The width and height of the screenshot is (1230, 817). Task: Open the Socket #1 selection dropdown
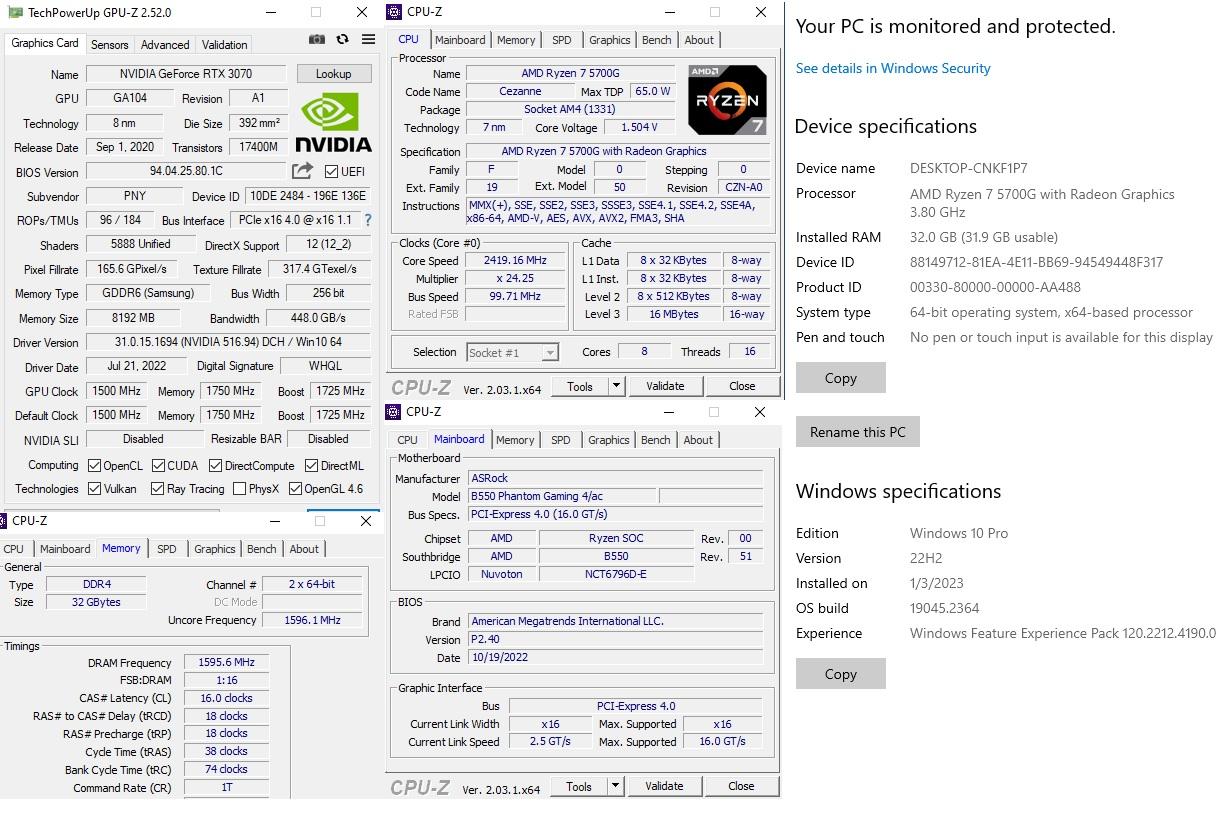[x=549, y=352]
